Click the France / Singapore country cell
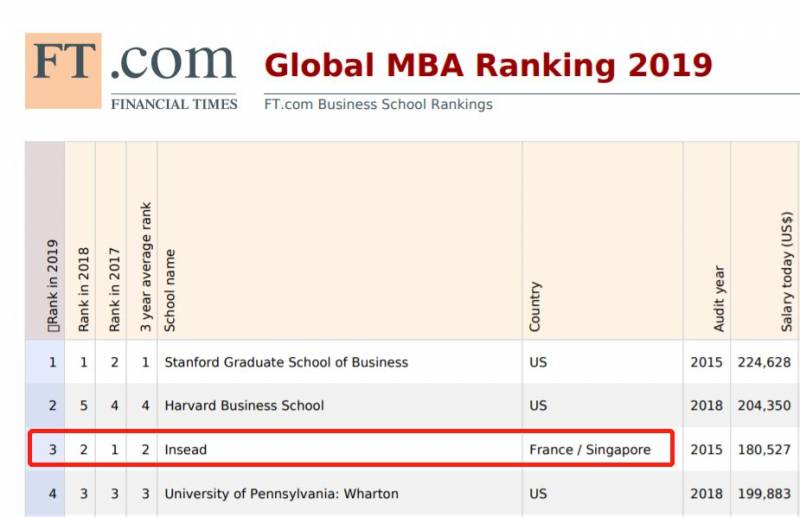Screen dimensions: 800x517 coord(590,450)
